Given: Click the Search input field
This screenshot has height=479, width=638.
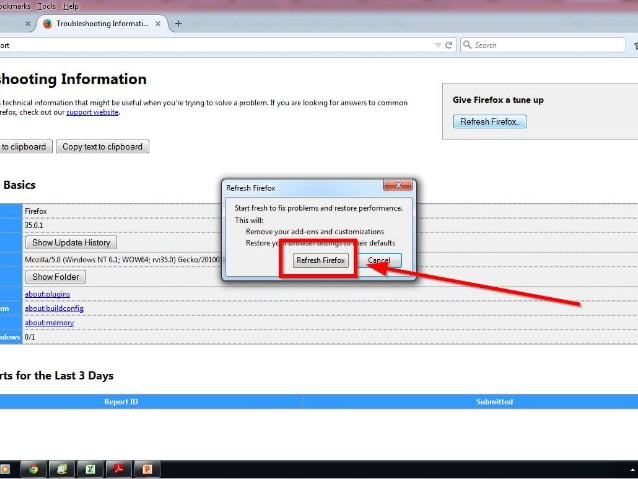Looking at the screenshot, I should pyautogui.click(x=543, y=45).
